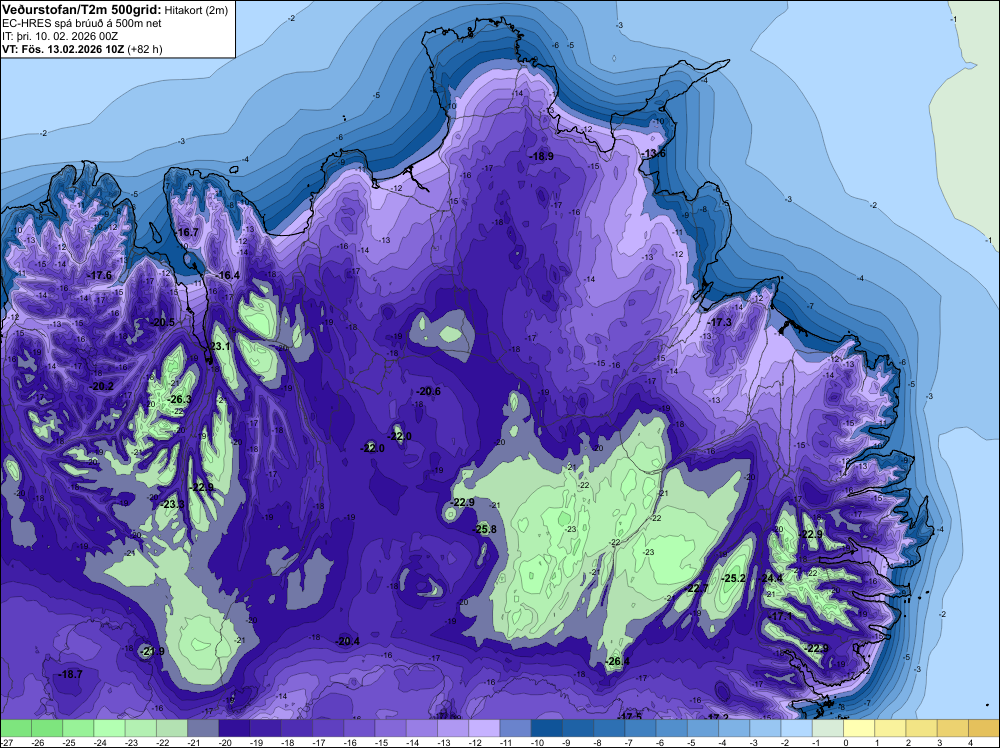The height and width of the screenshot is (748, 1000).
Task: Click the -18.9 temperature value on the map
Action: (541, 156)
